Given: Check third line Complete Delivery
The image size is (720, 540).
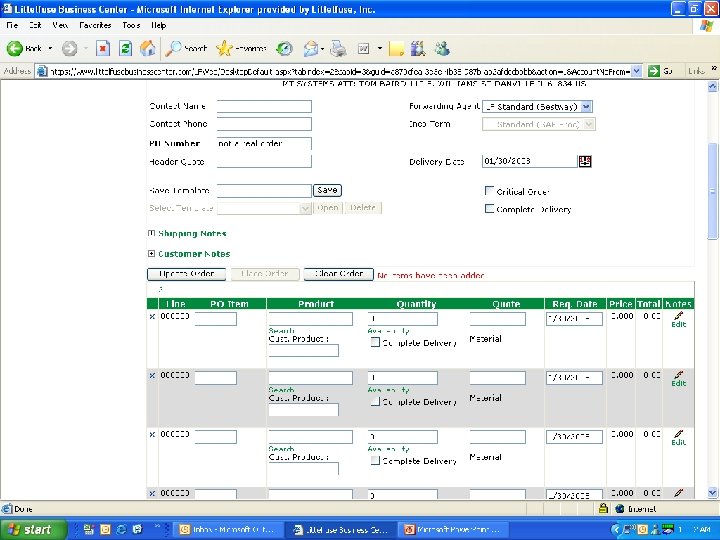Looking at the screenshot, I should 375,460.
